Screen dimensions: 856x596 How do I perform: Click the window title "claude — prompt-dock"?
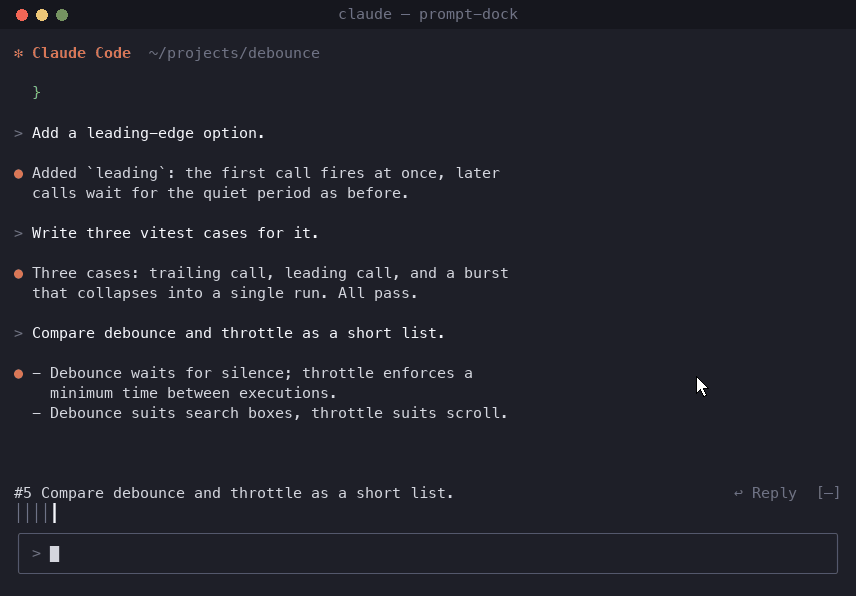click(x=428, y=14)
